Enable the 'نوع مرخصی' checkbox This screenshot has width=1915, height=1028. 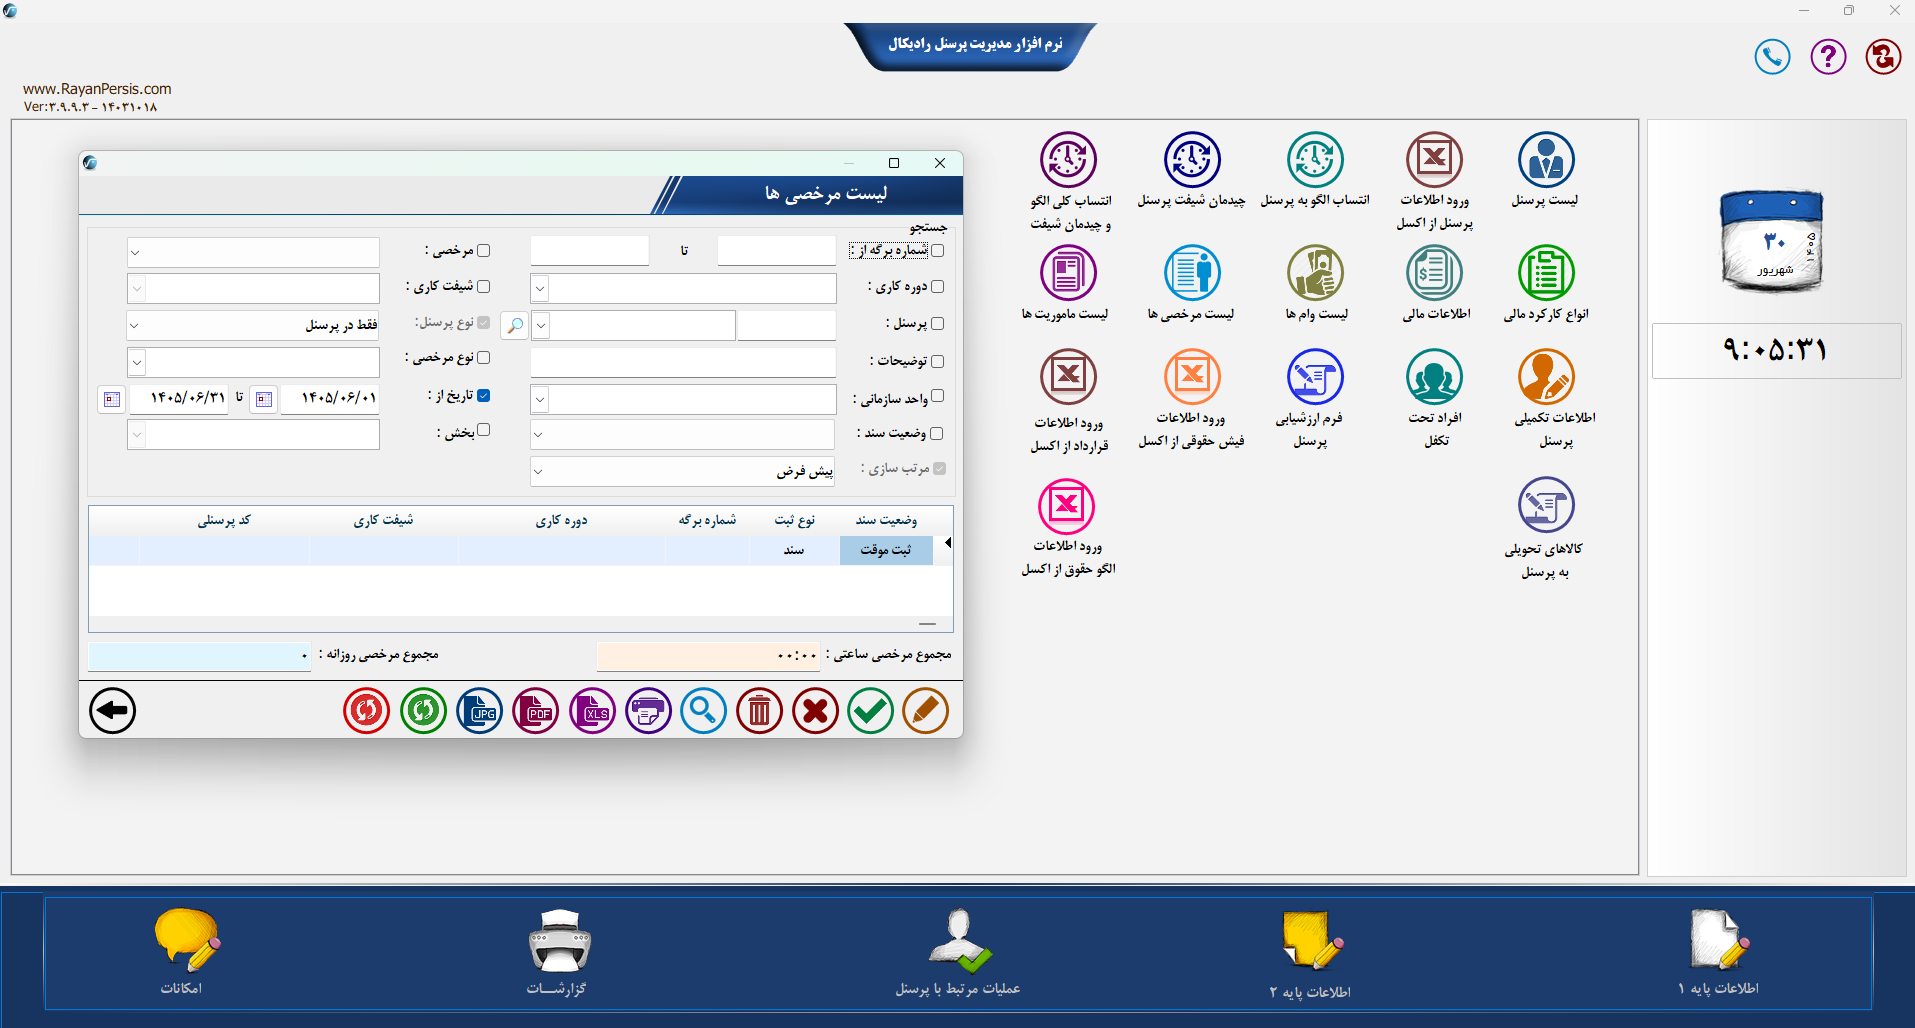click(x=484, y=358)
